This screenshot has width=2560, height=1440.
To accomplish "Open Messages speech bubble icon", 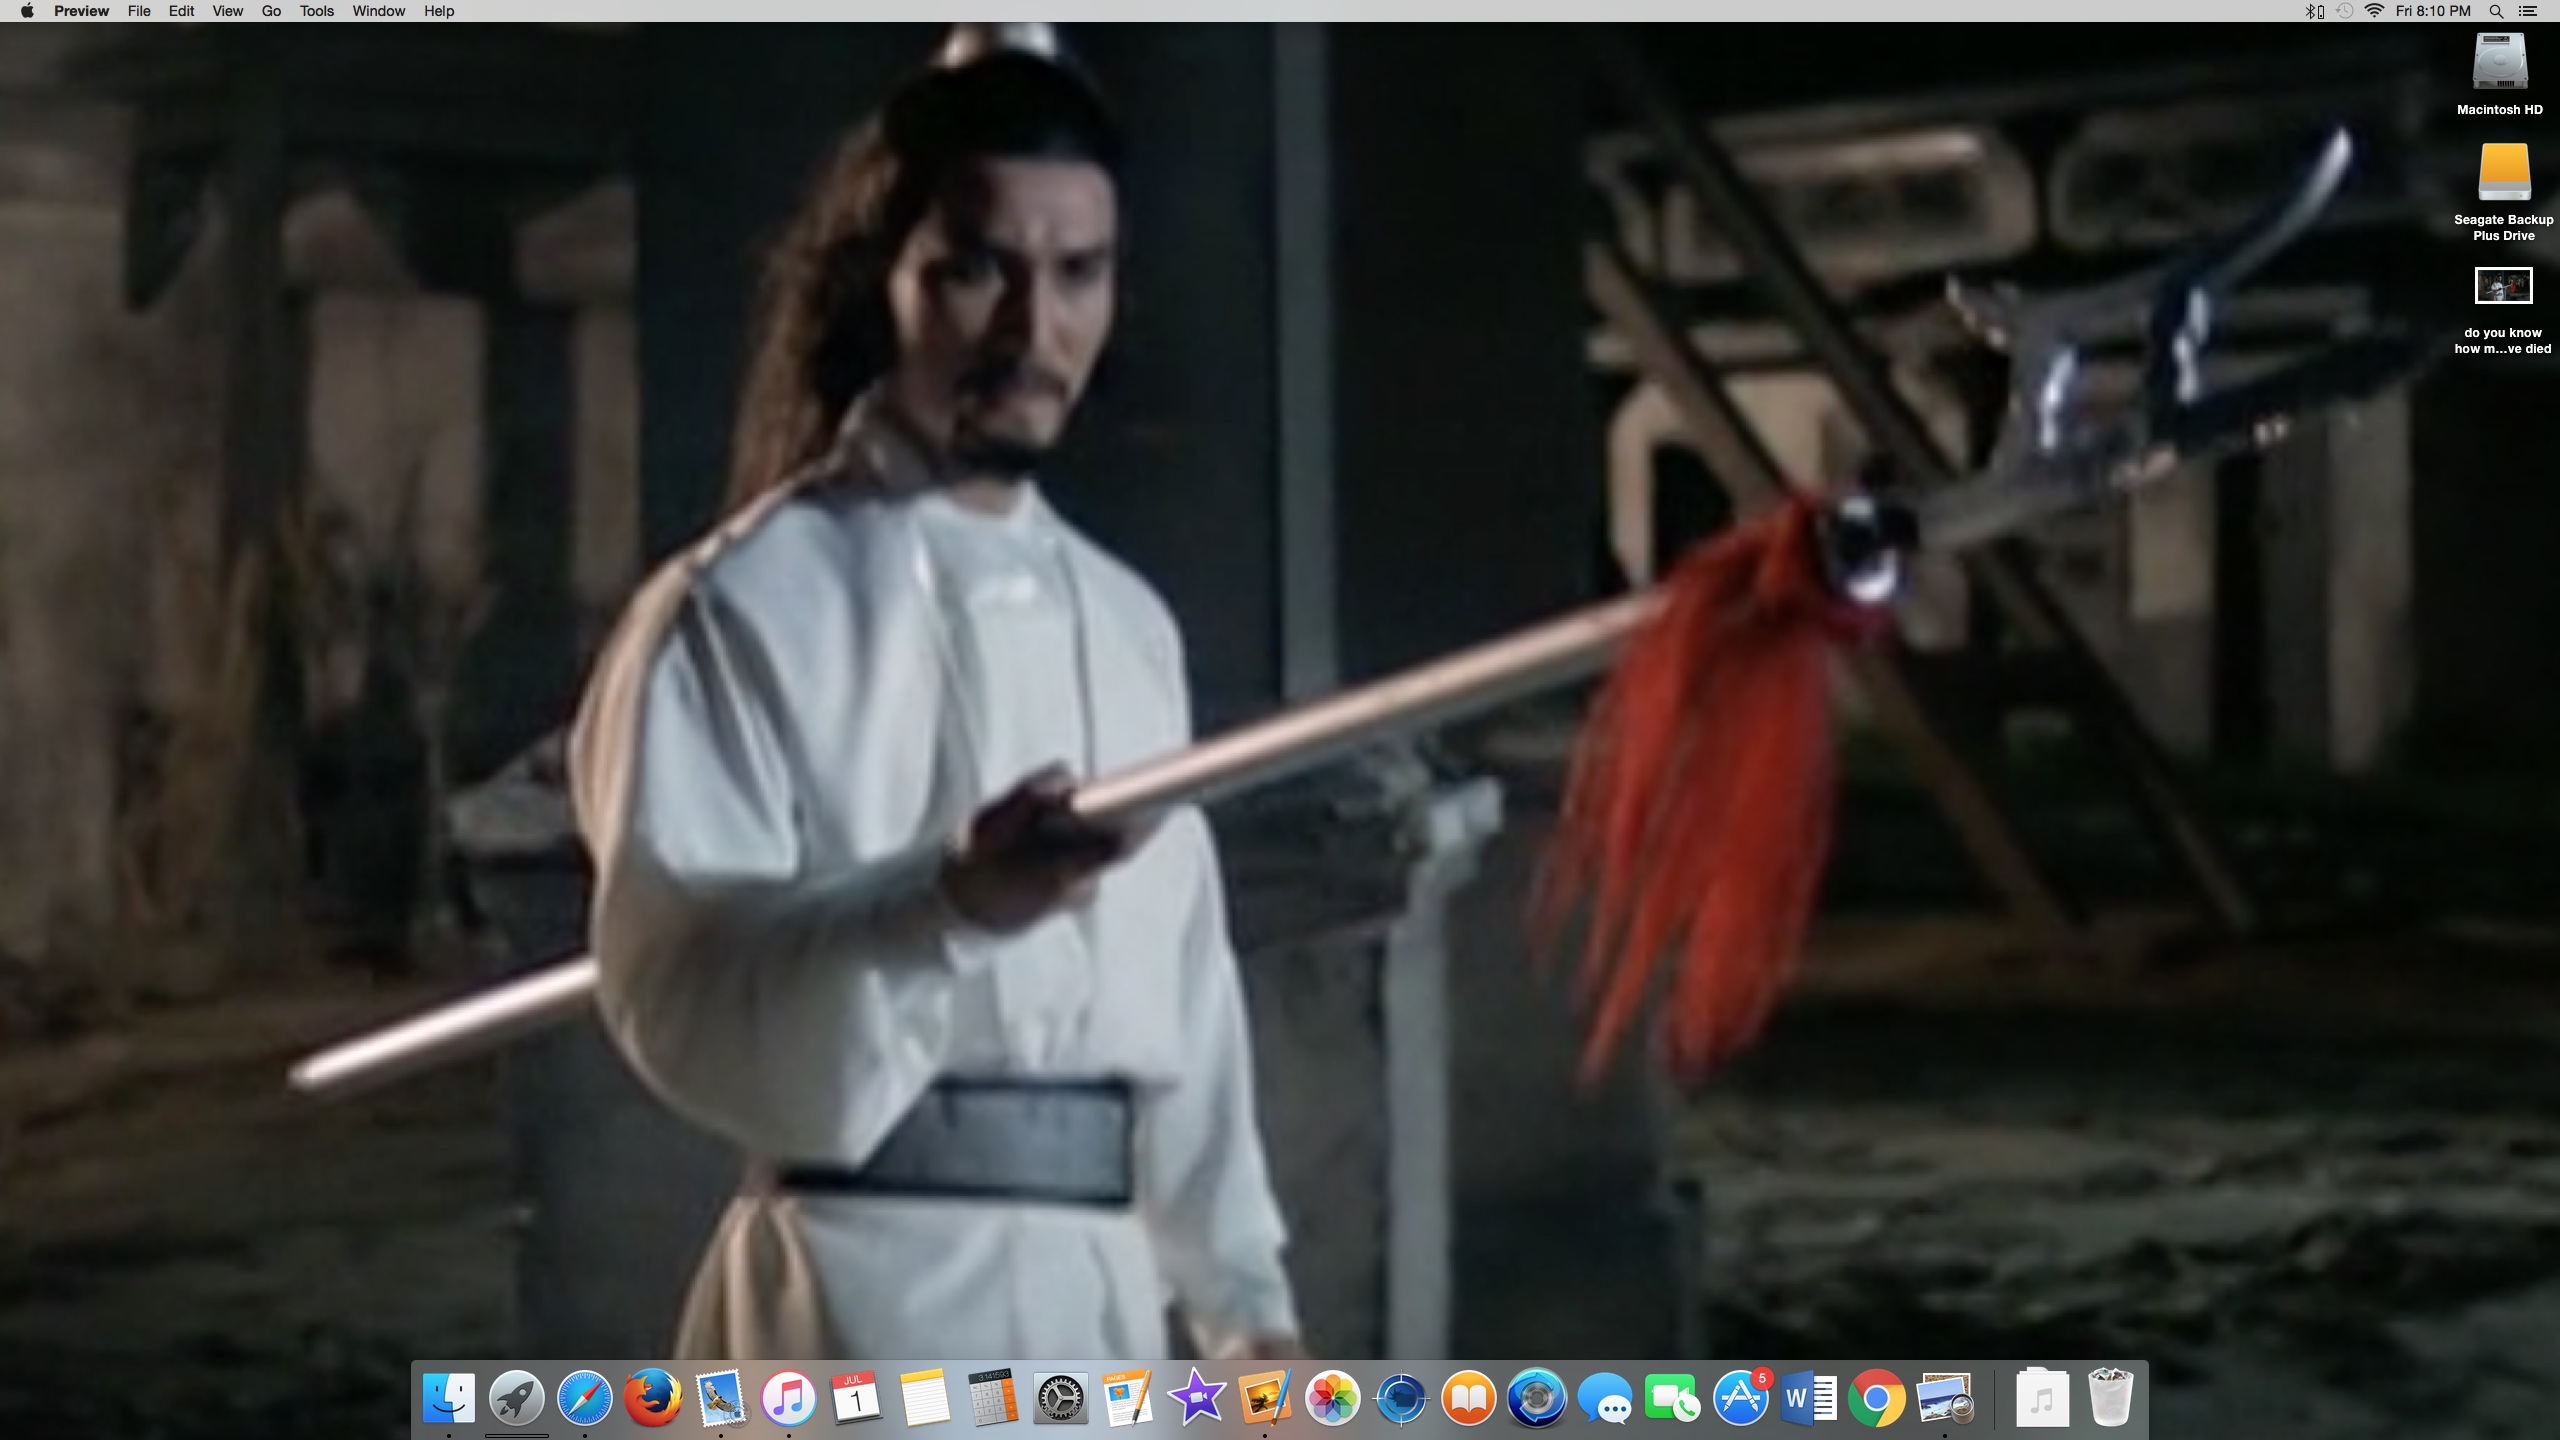I will point(1605,1397).
